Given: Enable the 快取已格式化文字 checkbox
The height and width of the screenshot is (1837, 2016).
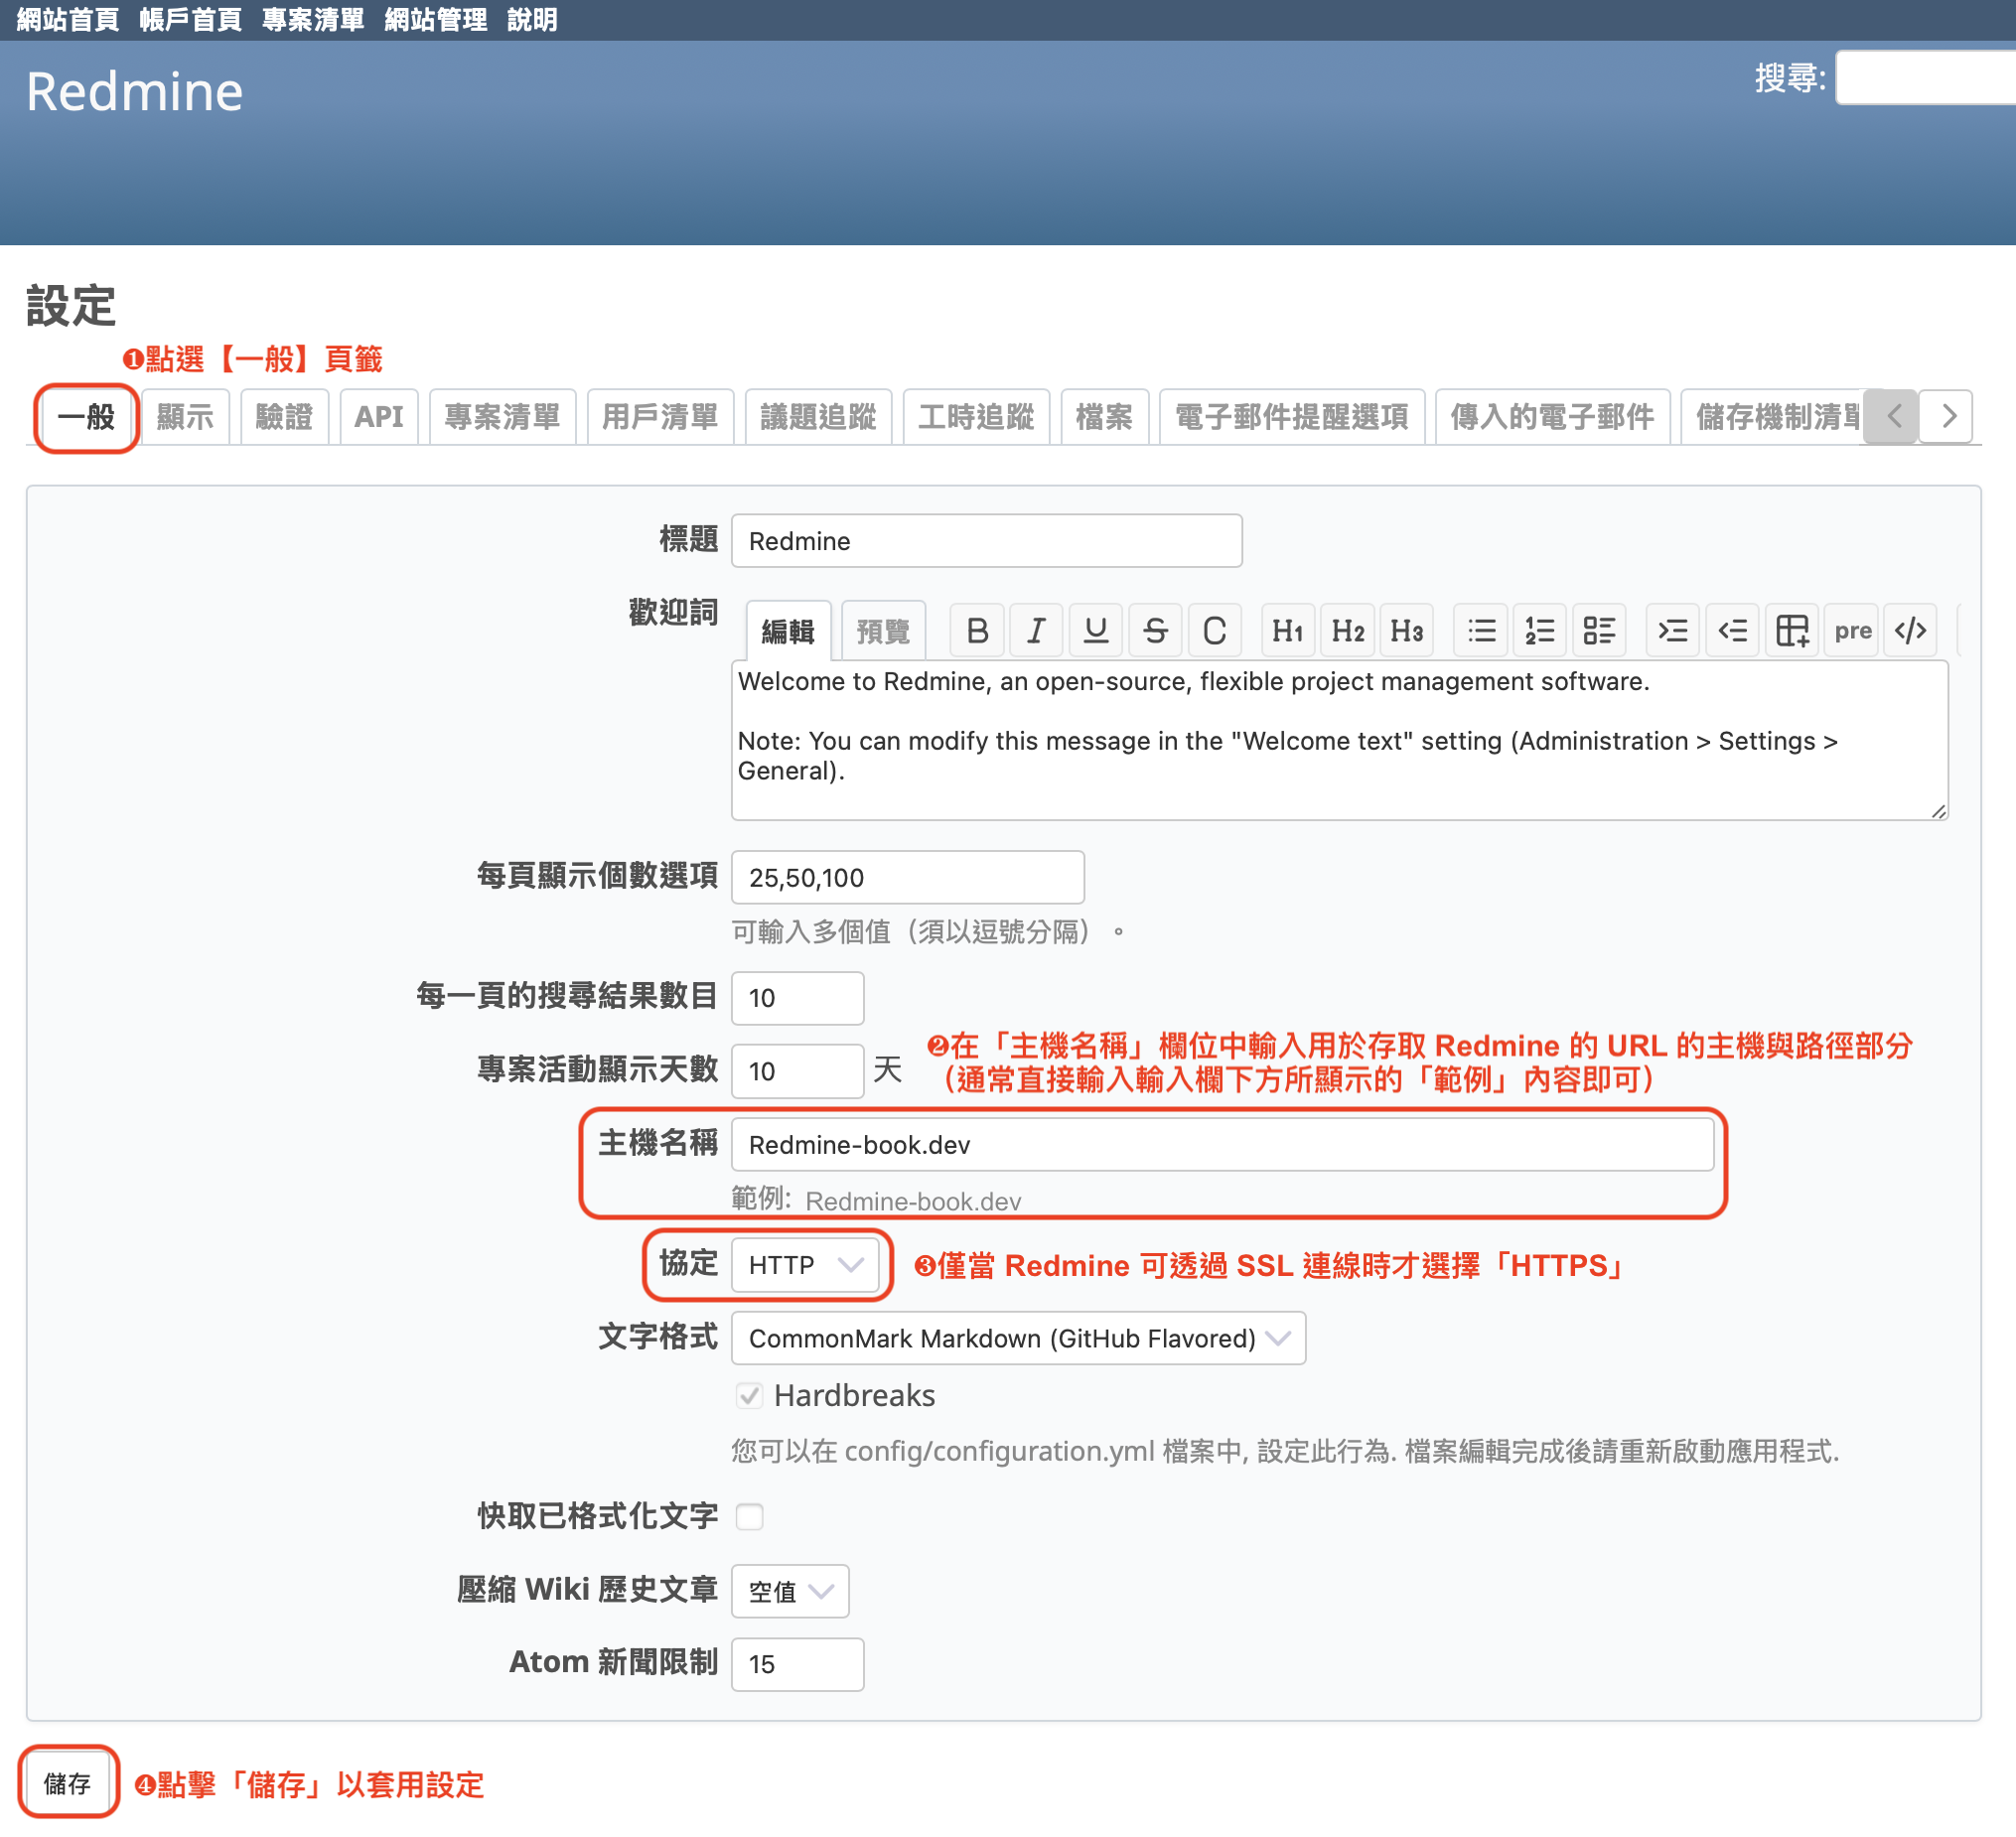Looking at the screenshot, I should coord(749,1517).
